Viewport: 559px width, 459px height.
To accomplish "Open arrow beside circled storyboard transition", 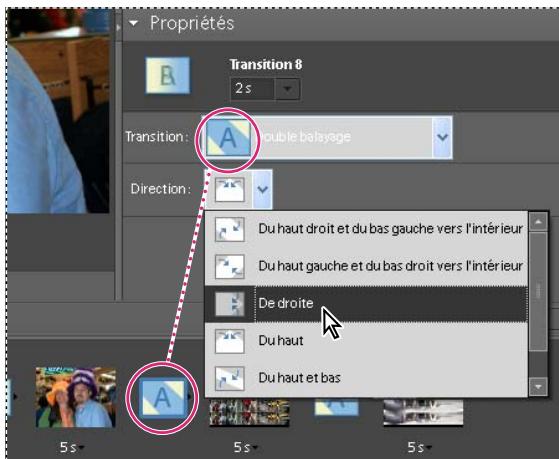I will point(190,397).
